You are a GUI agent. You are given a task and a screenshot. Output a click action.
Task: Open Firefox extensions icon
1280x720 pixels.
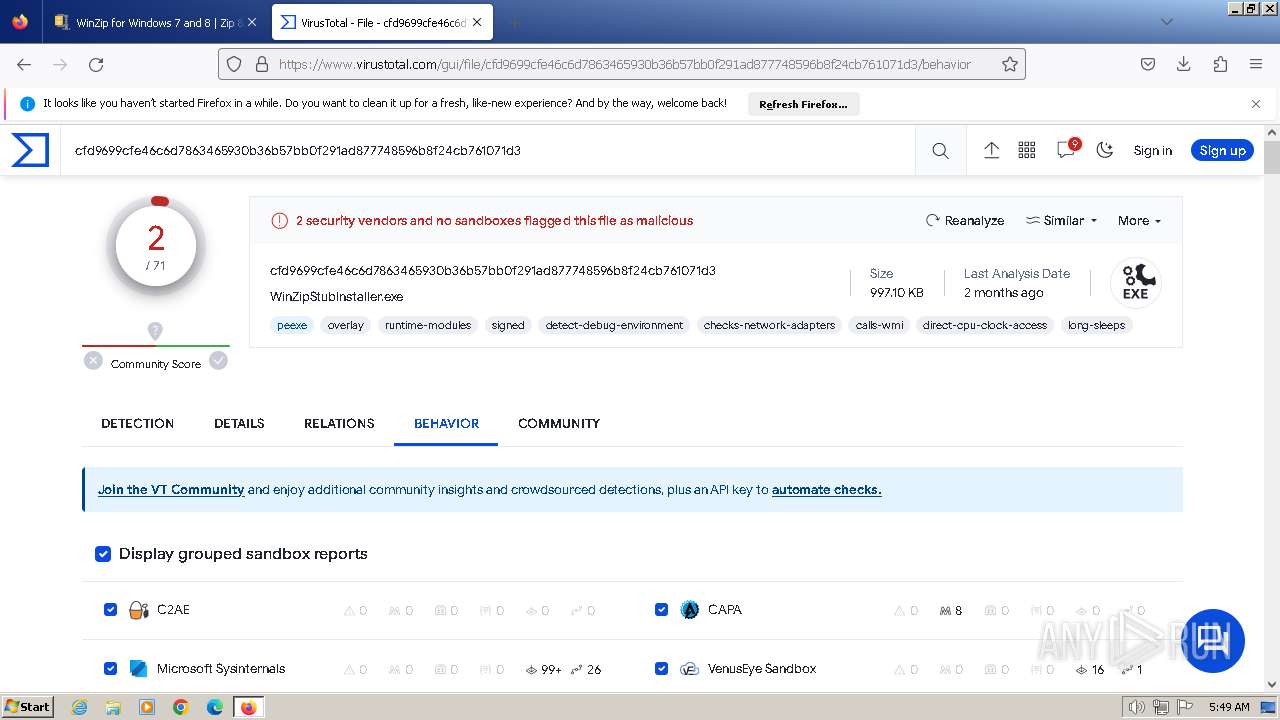click(1220, 64)
